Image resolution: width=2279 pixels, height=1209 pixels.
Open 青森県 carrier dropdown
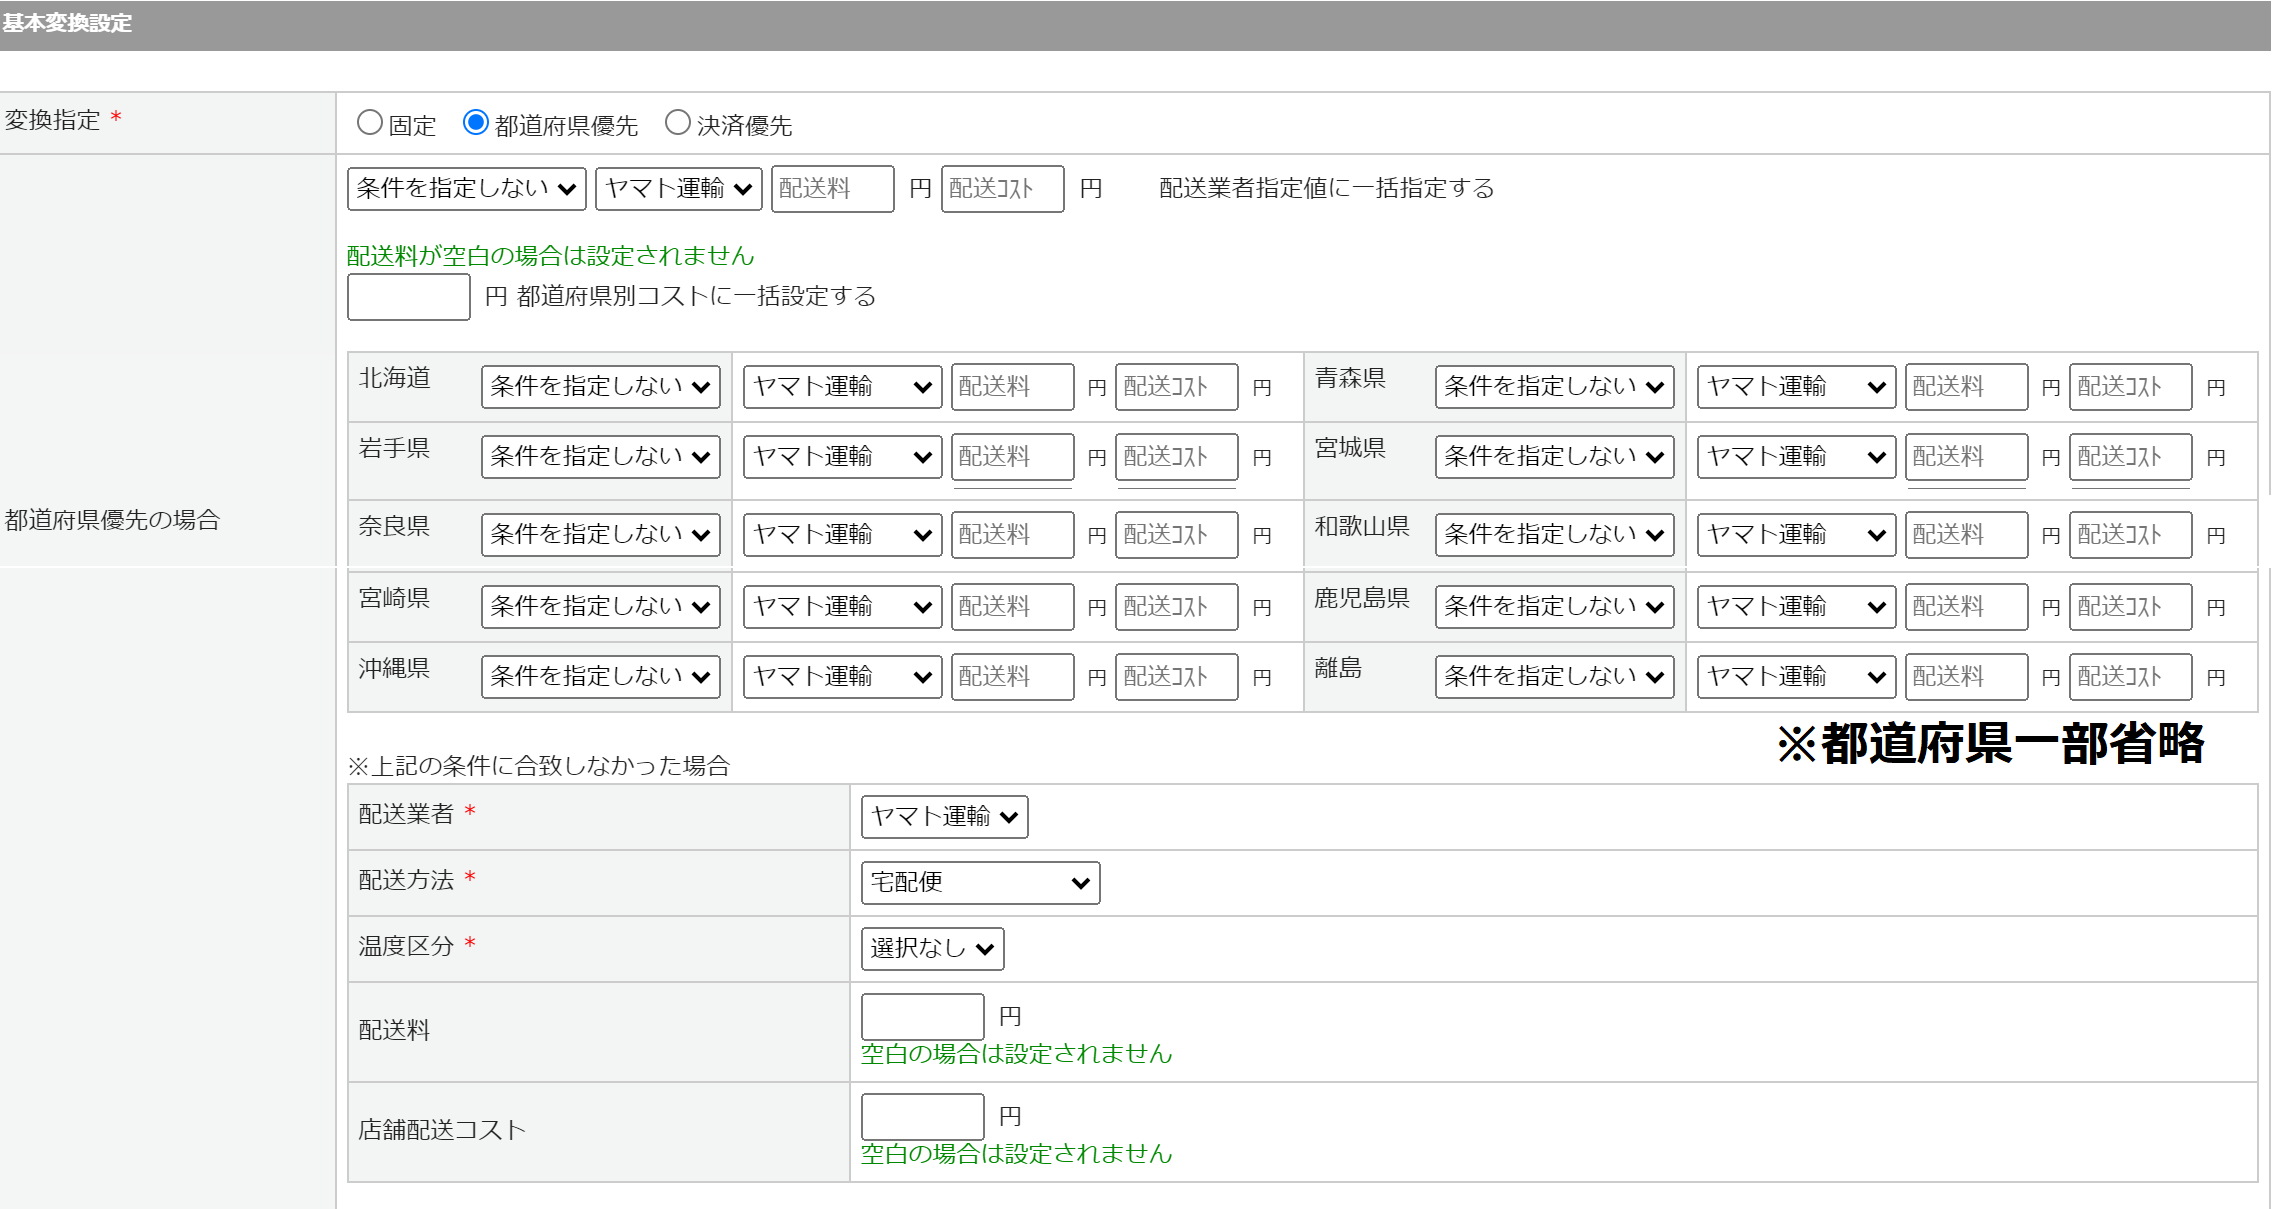coord(1795,387)
